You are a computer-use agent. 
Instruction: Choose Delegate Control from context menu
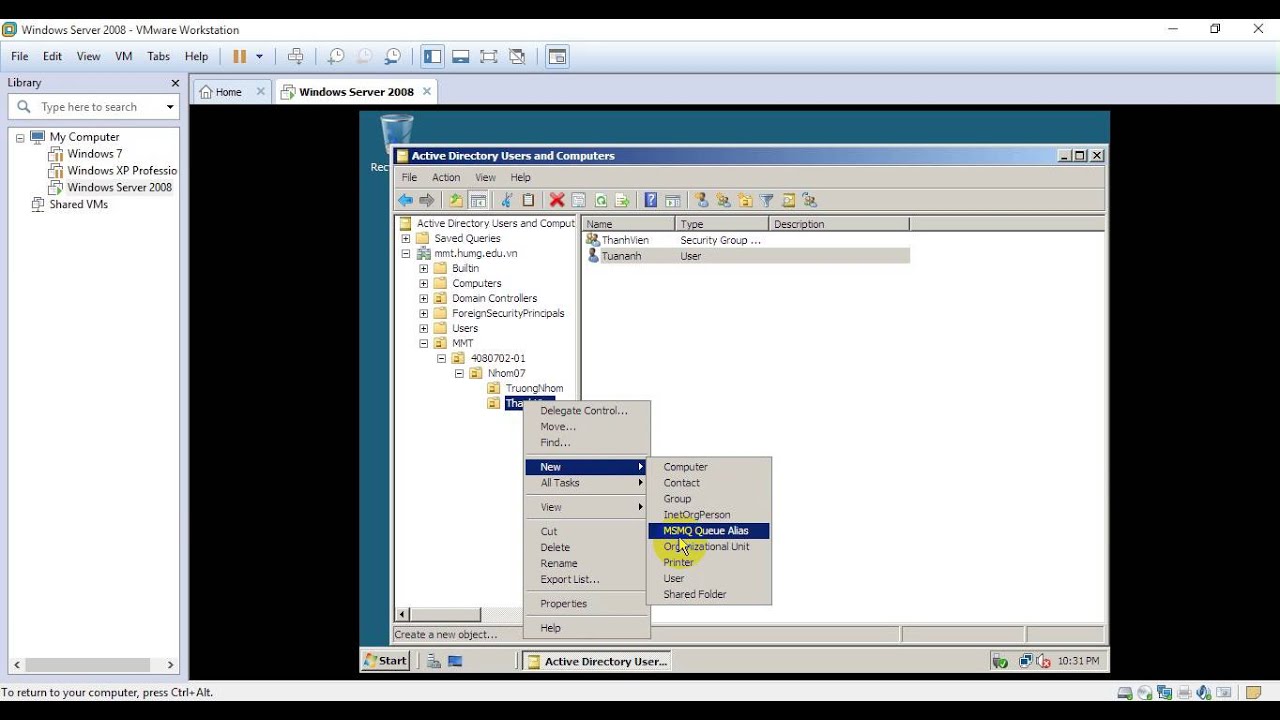click(x=587, y=411)
